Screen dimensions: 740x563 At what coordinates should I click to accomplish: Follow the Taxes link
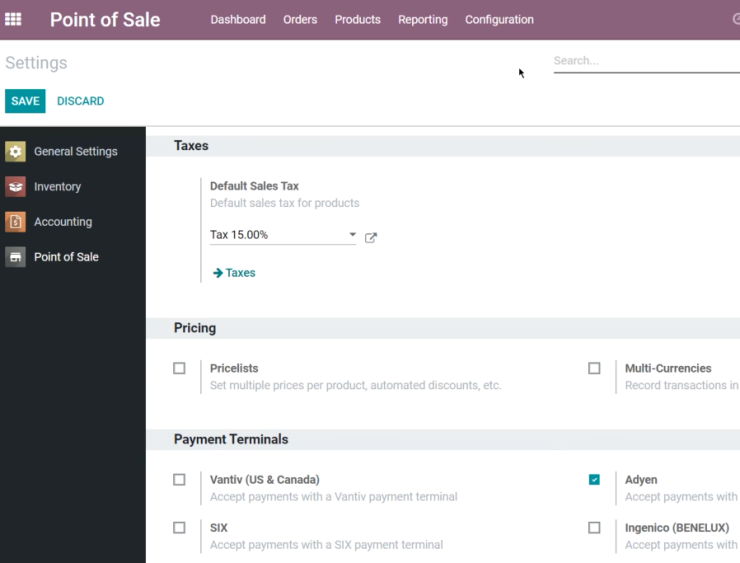click(x=240, y=273)
